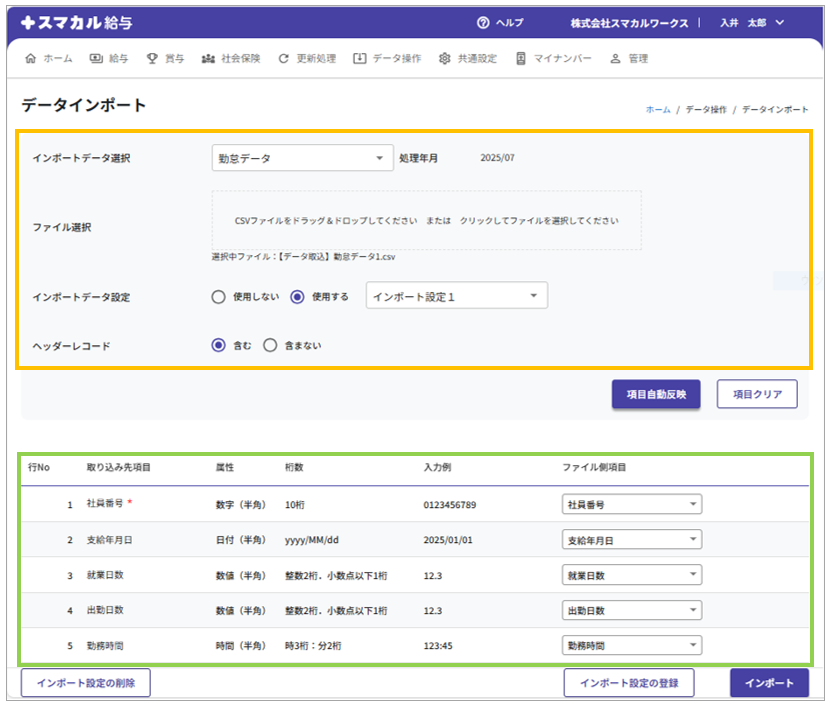Click the 給与 payroll icon in navigation
This screenshot has height=709, width=831.
96,59
